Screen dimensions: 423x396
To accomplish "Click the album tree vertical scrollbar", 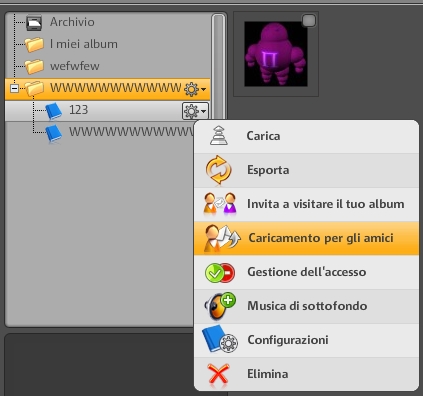I will (218, 67).
